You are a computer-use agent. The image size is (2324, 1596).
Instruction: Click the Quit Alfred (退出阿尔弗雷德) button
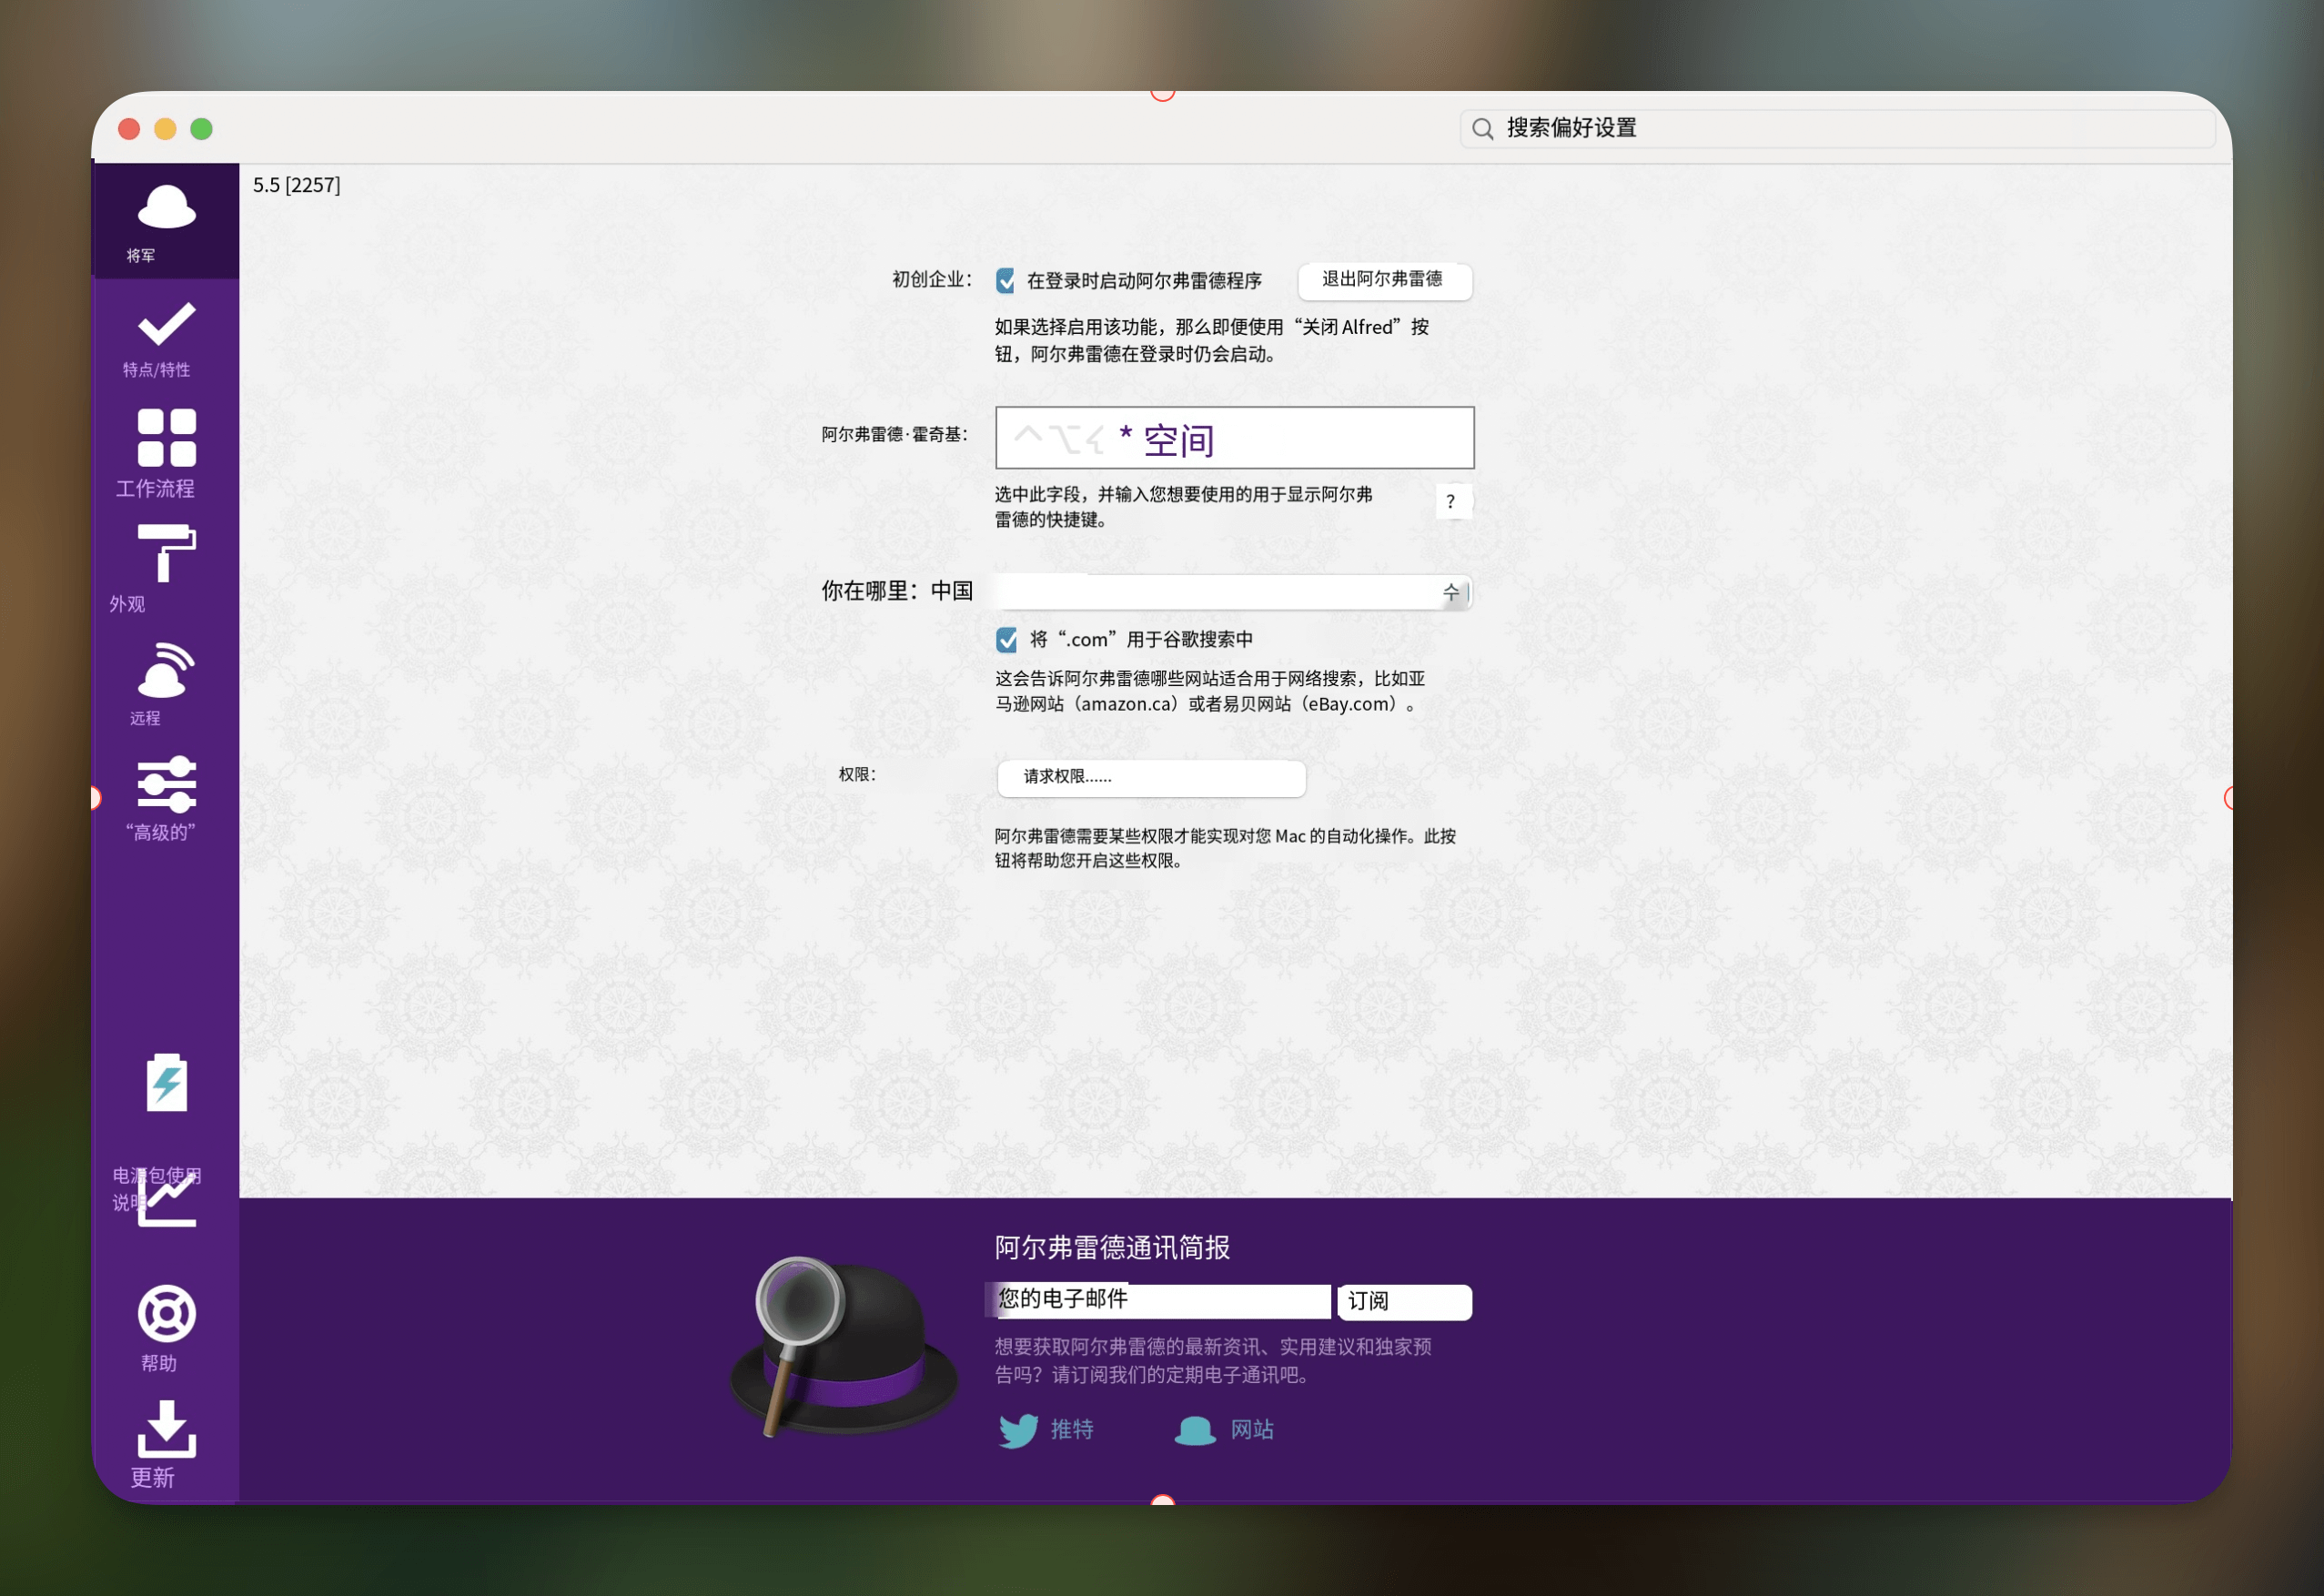point(1384,280)
